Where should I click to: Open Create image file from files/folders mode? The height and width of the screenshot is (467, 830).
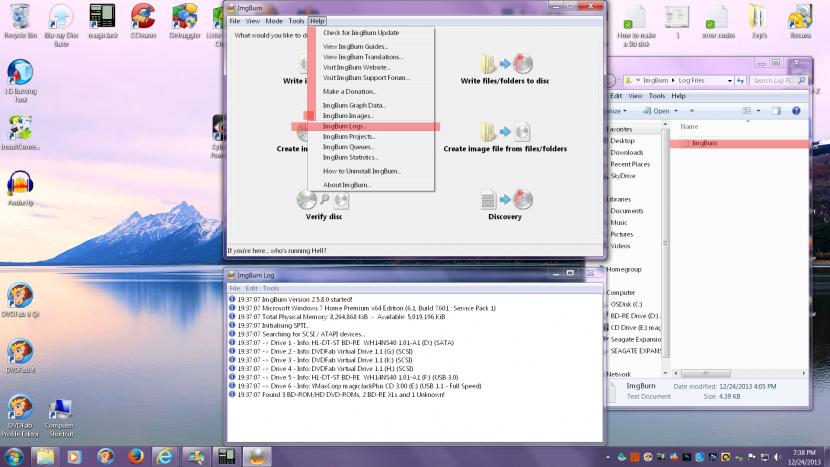point(504,137)
